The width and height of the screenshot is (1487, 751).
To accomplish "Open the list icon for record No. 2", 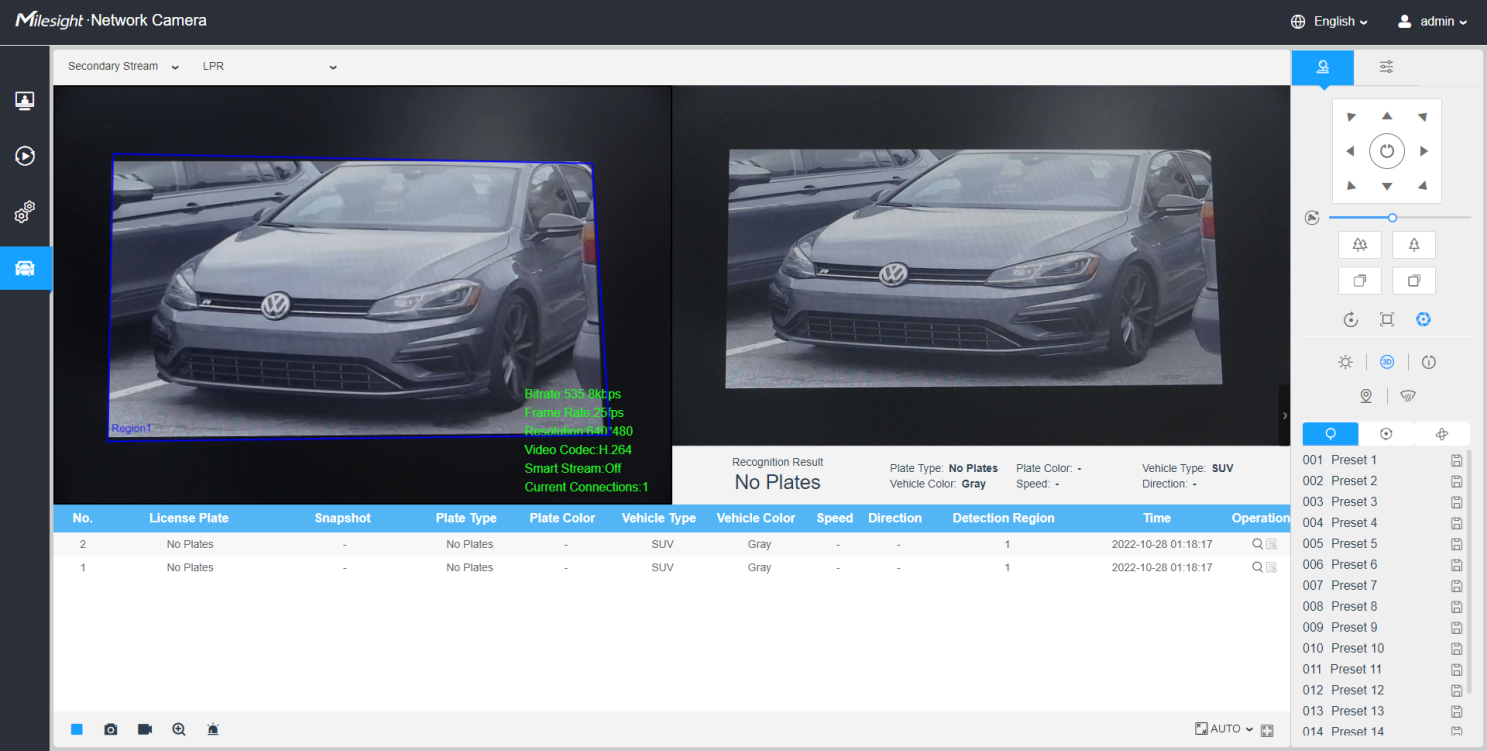I will 1272,544.
